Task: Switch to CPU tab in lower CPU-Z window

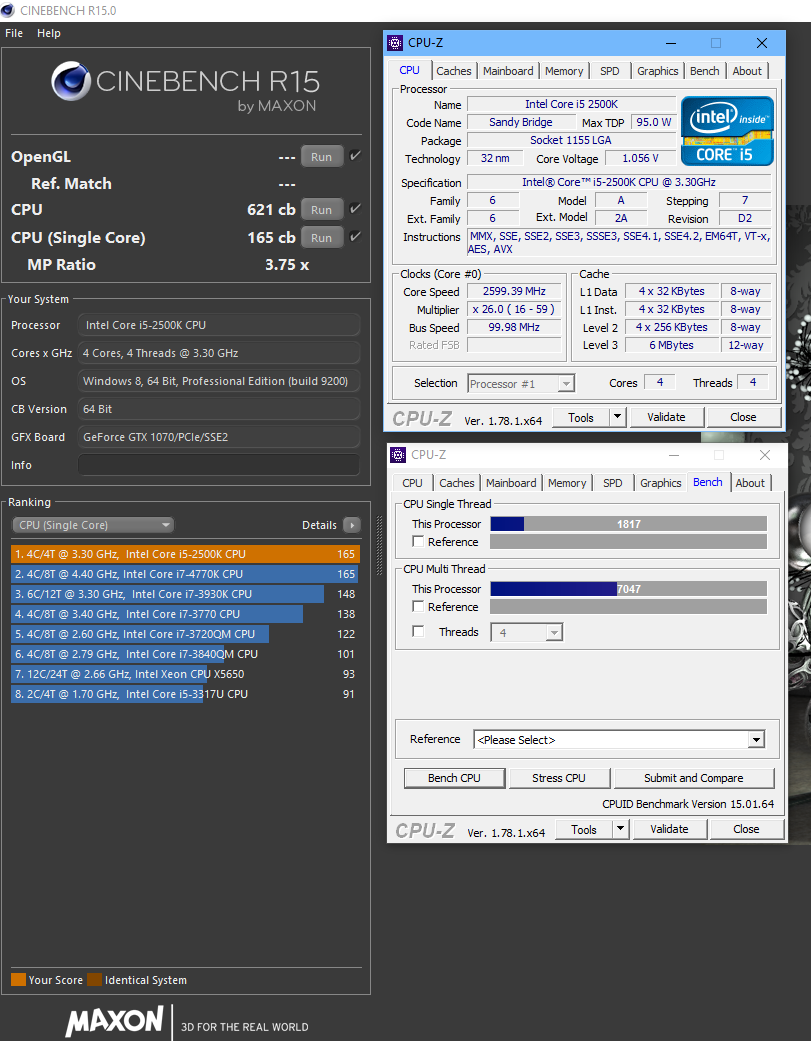Action: [412, 483]
